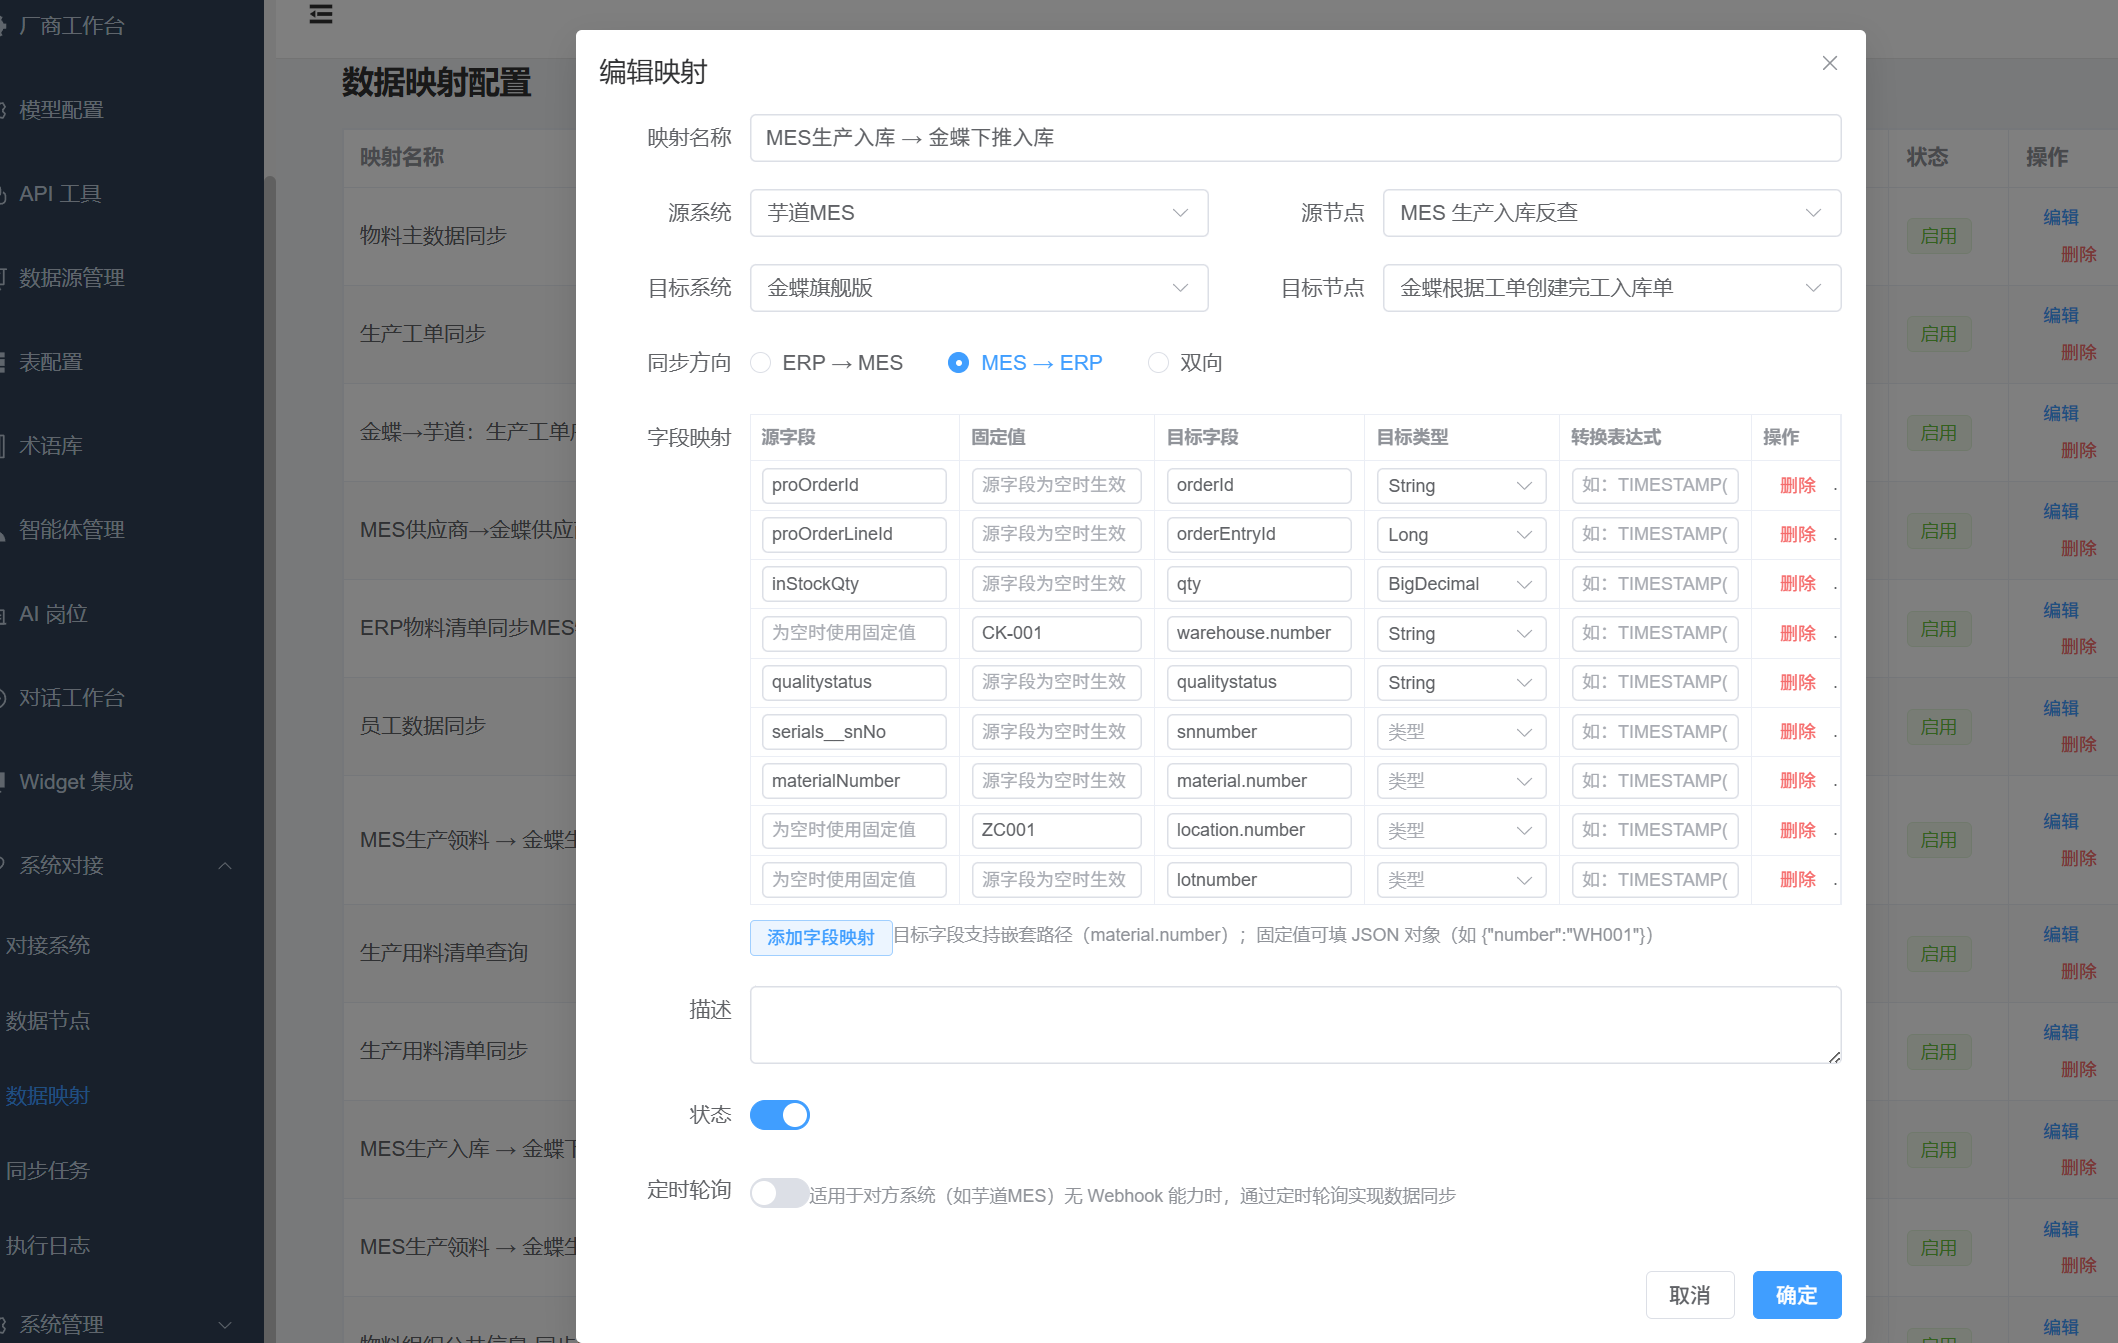Delete the proOrderId mapping row
Viewport: 2118px width, 1343px height.
click(1798, 486)
